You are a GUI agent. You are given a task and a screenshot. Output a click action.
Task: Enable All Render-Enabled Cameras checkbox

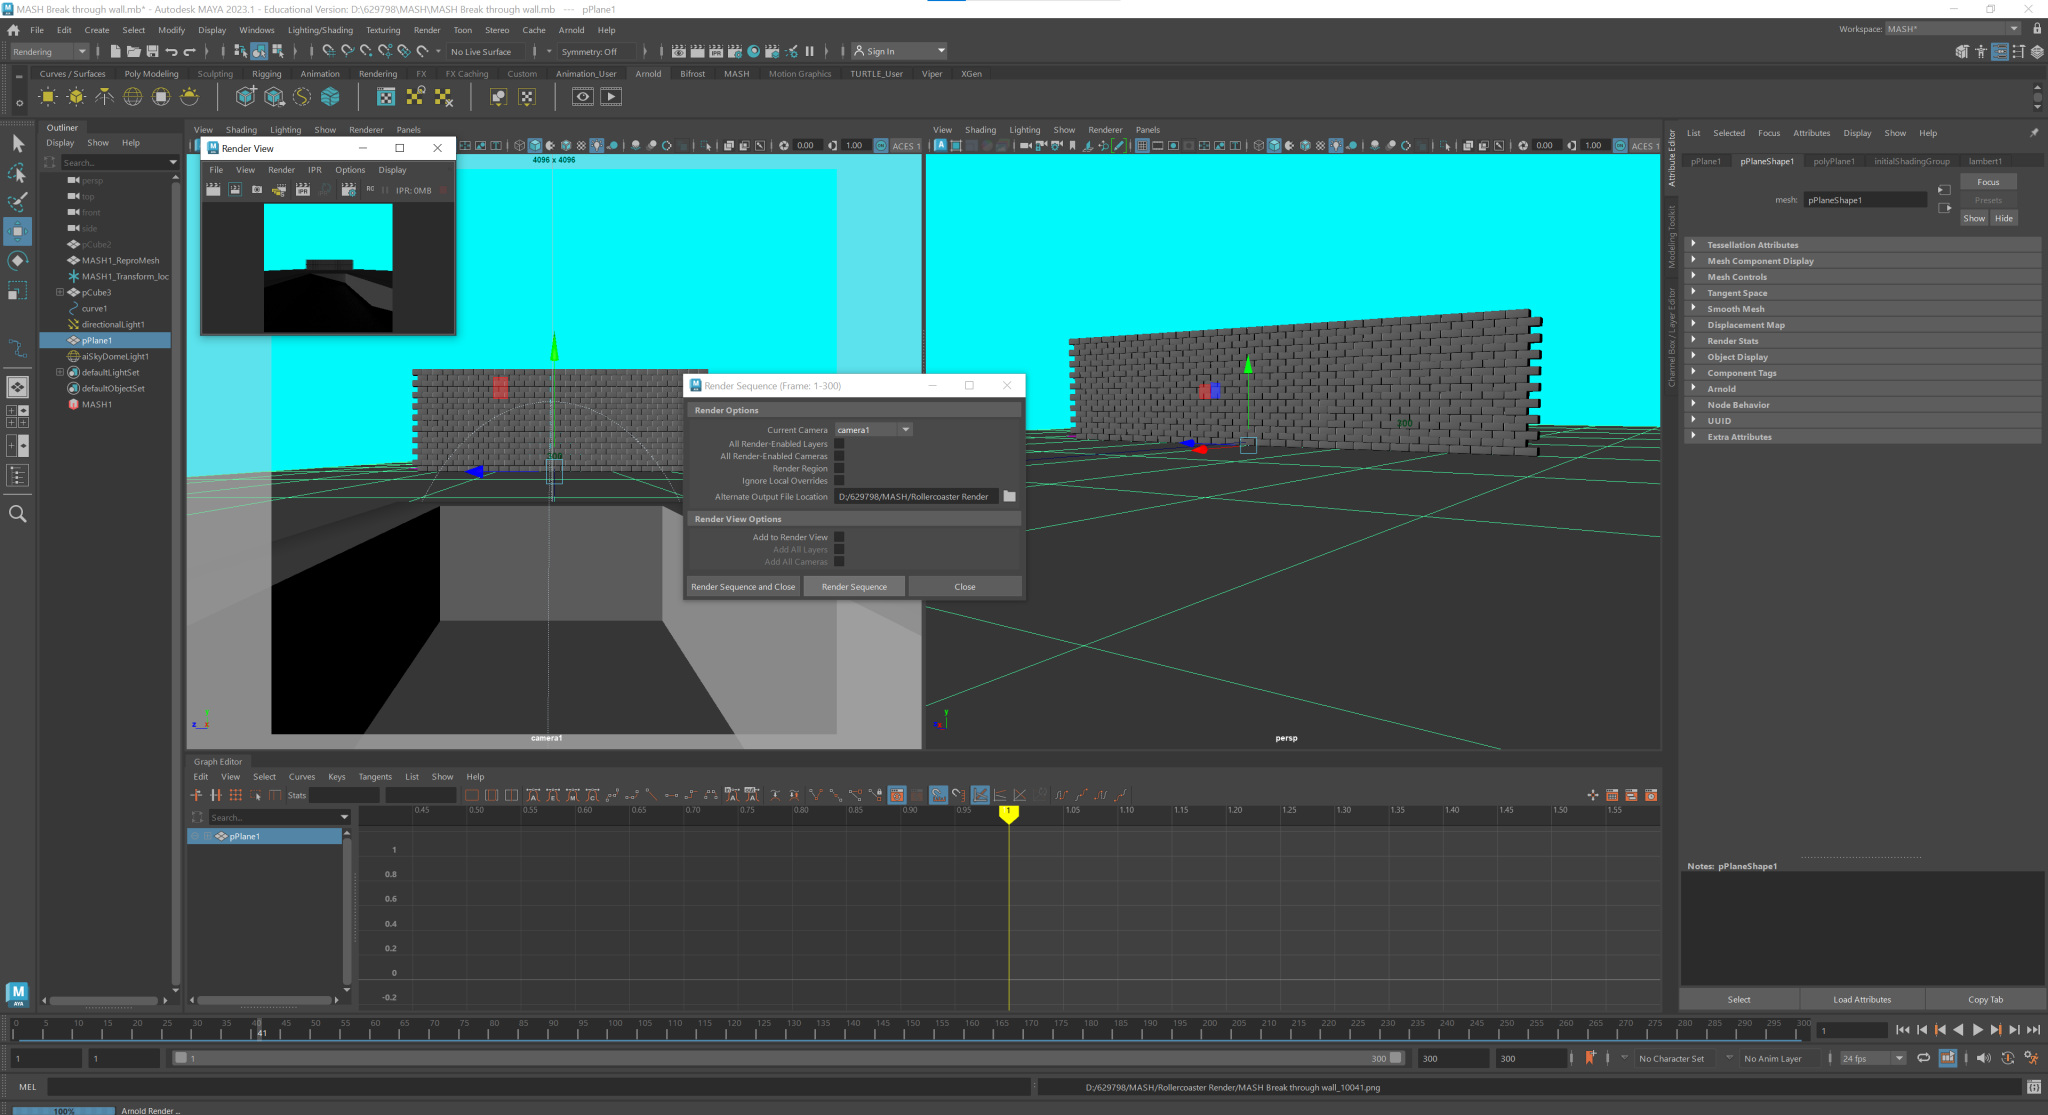(839, 456)
